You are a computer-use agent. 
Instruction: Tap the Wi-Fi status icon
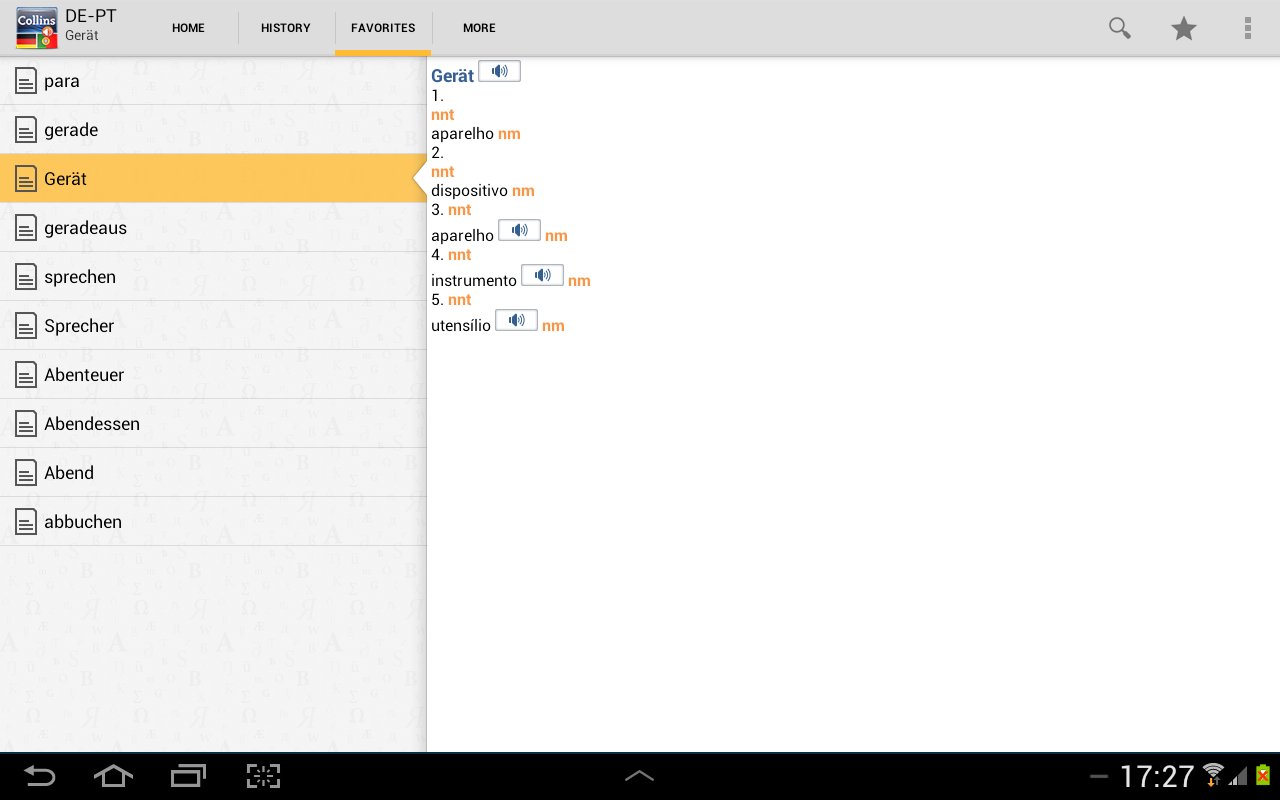click(1213, 775)
